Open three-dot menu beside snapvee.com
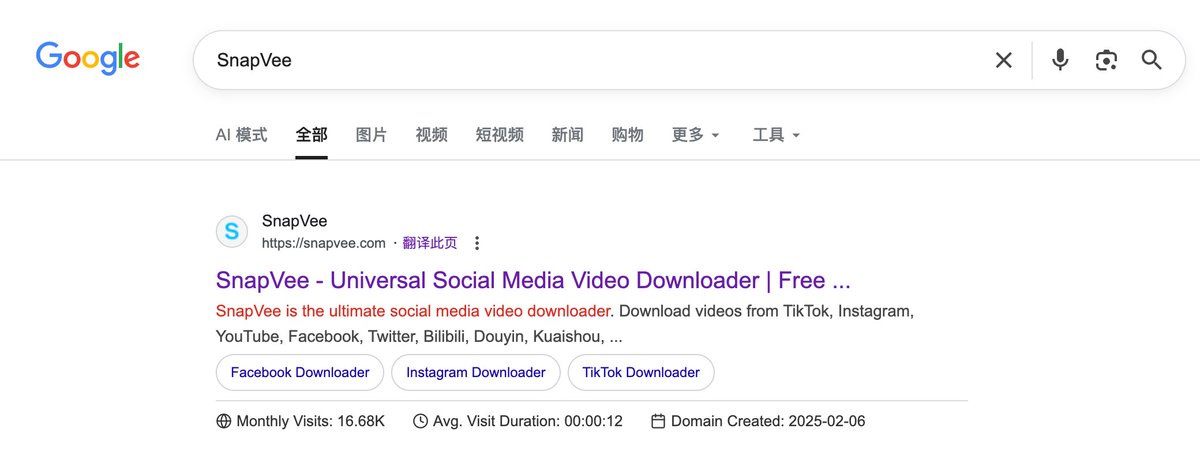 coord(477,243)
